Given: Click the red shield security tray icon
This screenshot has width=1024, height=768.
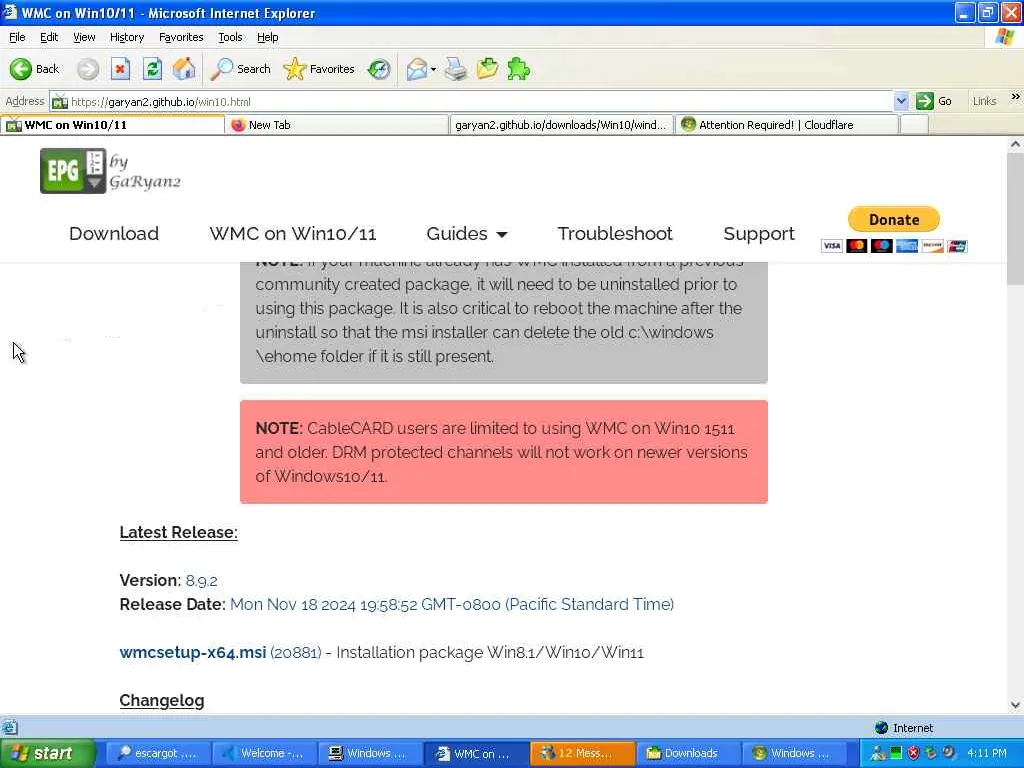Looking at the screenshot, I should (x=914, y=753).
